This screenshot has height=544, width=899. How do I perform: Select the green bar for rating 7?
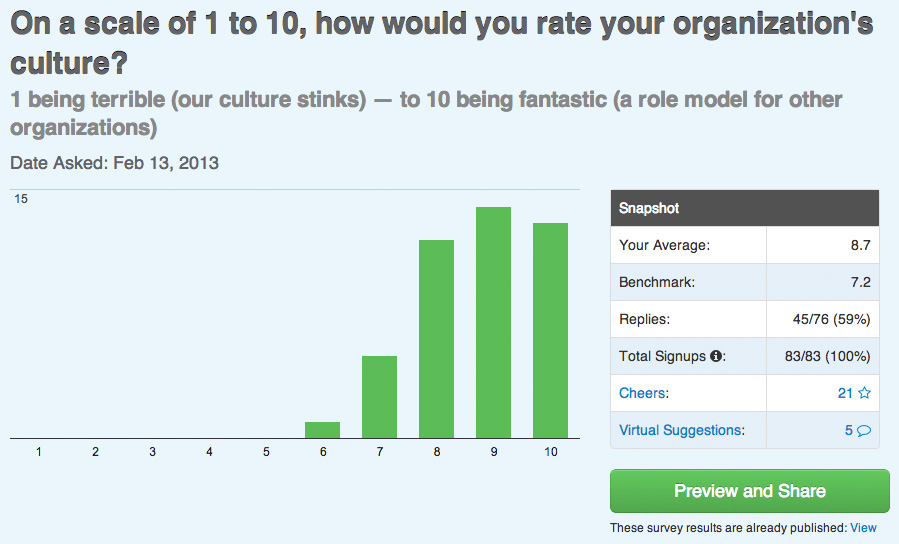379,397
